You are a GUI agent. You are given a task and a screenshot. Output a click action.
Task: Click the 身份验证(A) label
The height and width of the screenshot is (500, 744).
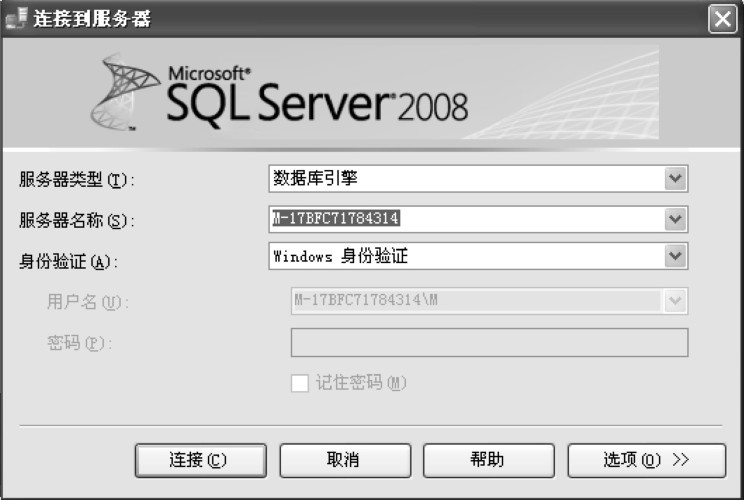click(x=68, y=261)
